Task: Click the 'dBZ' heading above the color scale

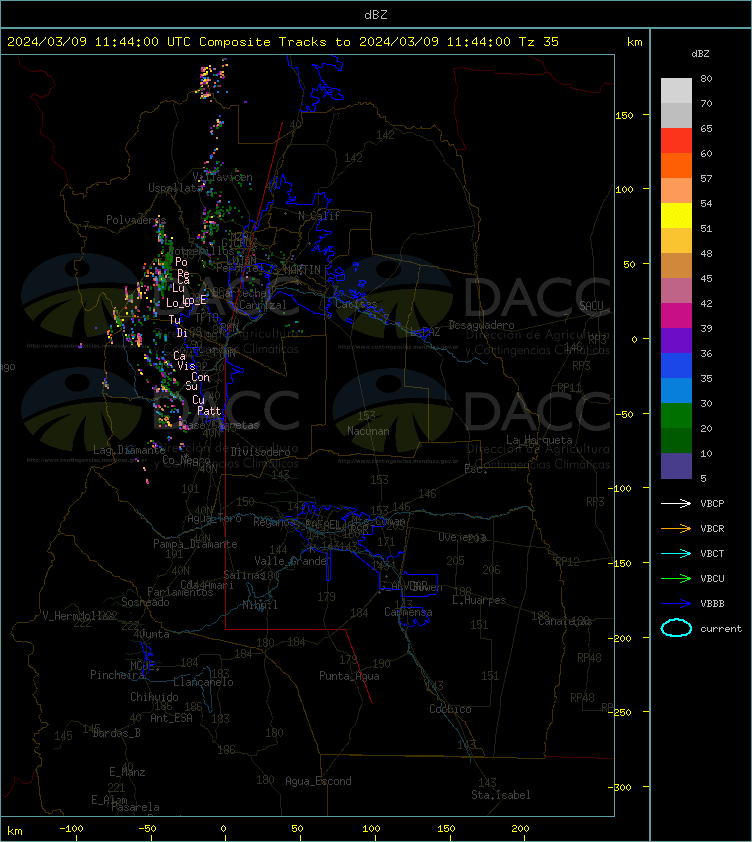Action: 700,54
